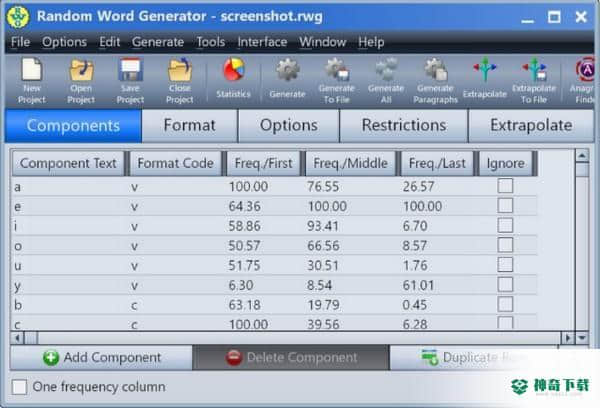
Task: Toggle Ignore checkbox for component u
Action: pos(505,264)
